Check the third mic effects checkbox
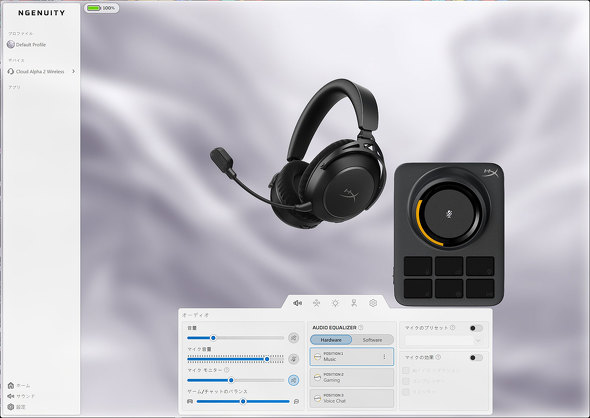The image size is (590, 418). pos(406,392)
